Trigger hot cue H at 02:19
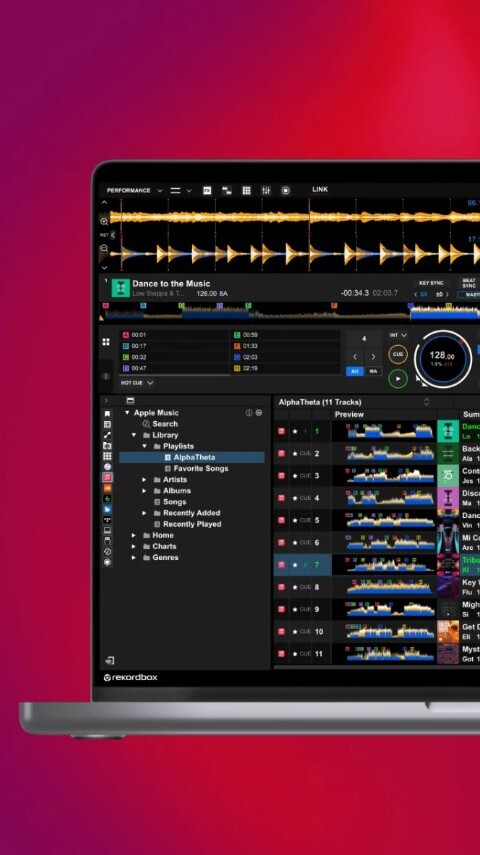480x855 pixels. tap(285, 368)
